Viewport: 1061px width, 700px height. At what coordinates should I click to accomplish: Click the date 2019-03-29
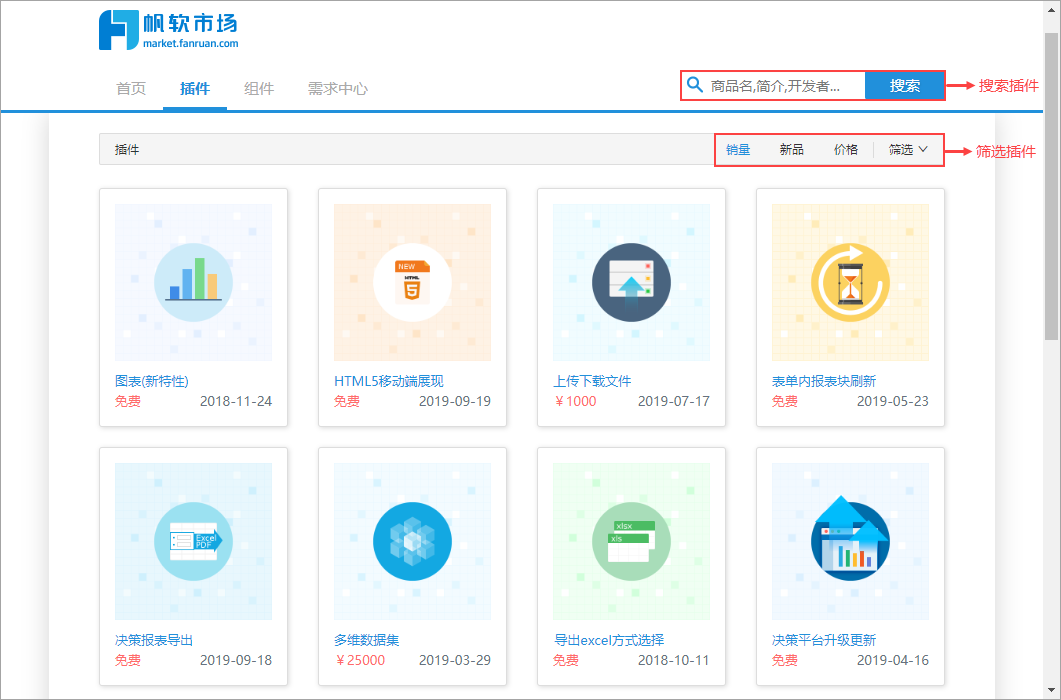455,660
